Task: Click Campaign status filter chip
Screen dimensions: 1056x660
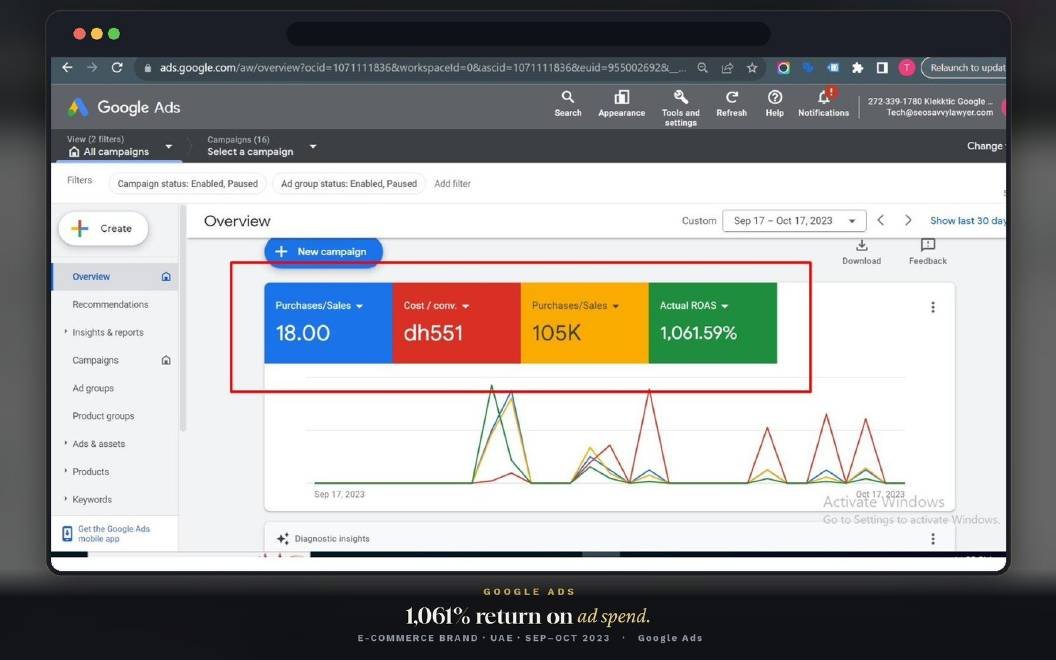Action: click(187, 184)
